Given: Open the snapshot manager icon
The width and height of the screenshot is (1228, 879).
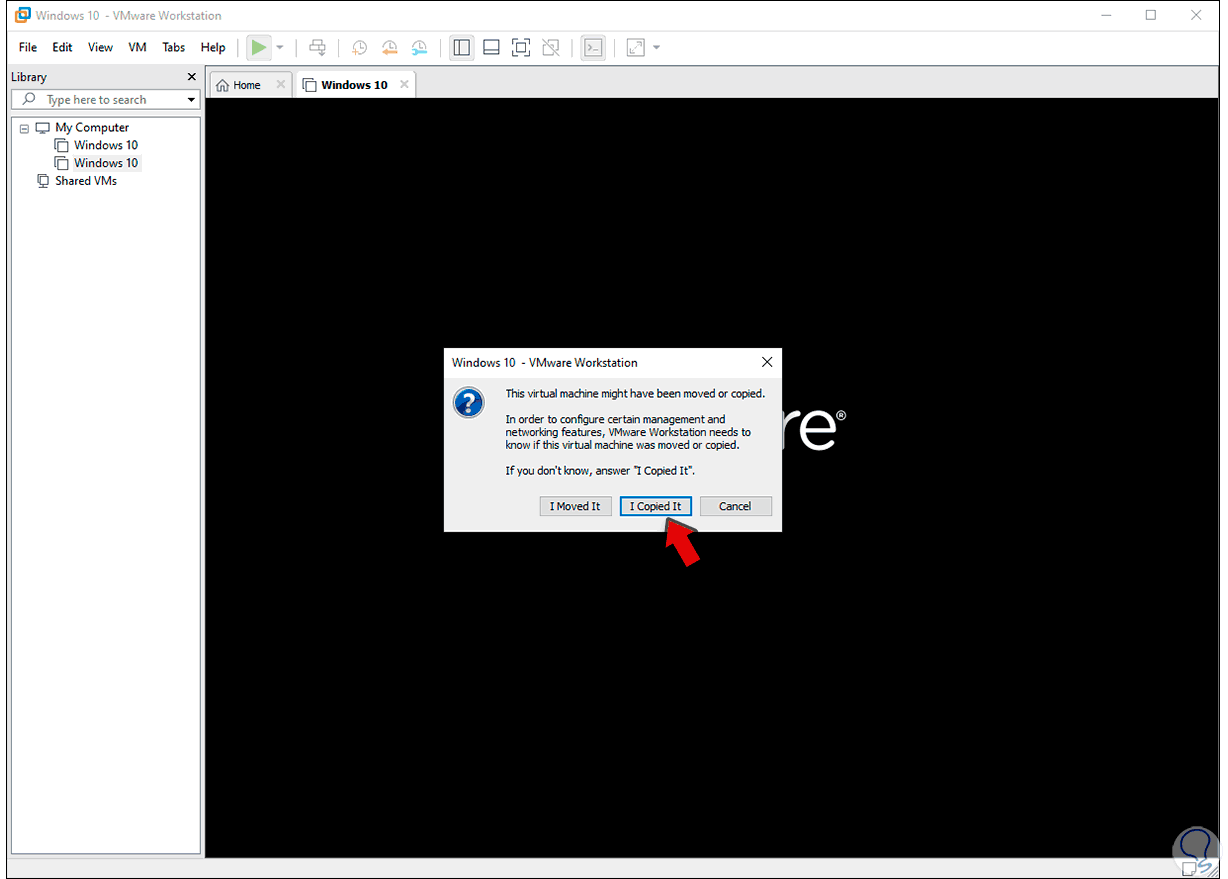Looking at the screenshot, I should pos(420,47).
